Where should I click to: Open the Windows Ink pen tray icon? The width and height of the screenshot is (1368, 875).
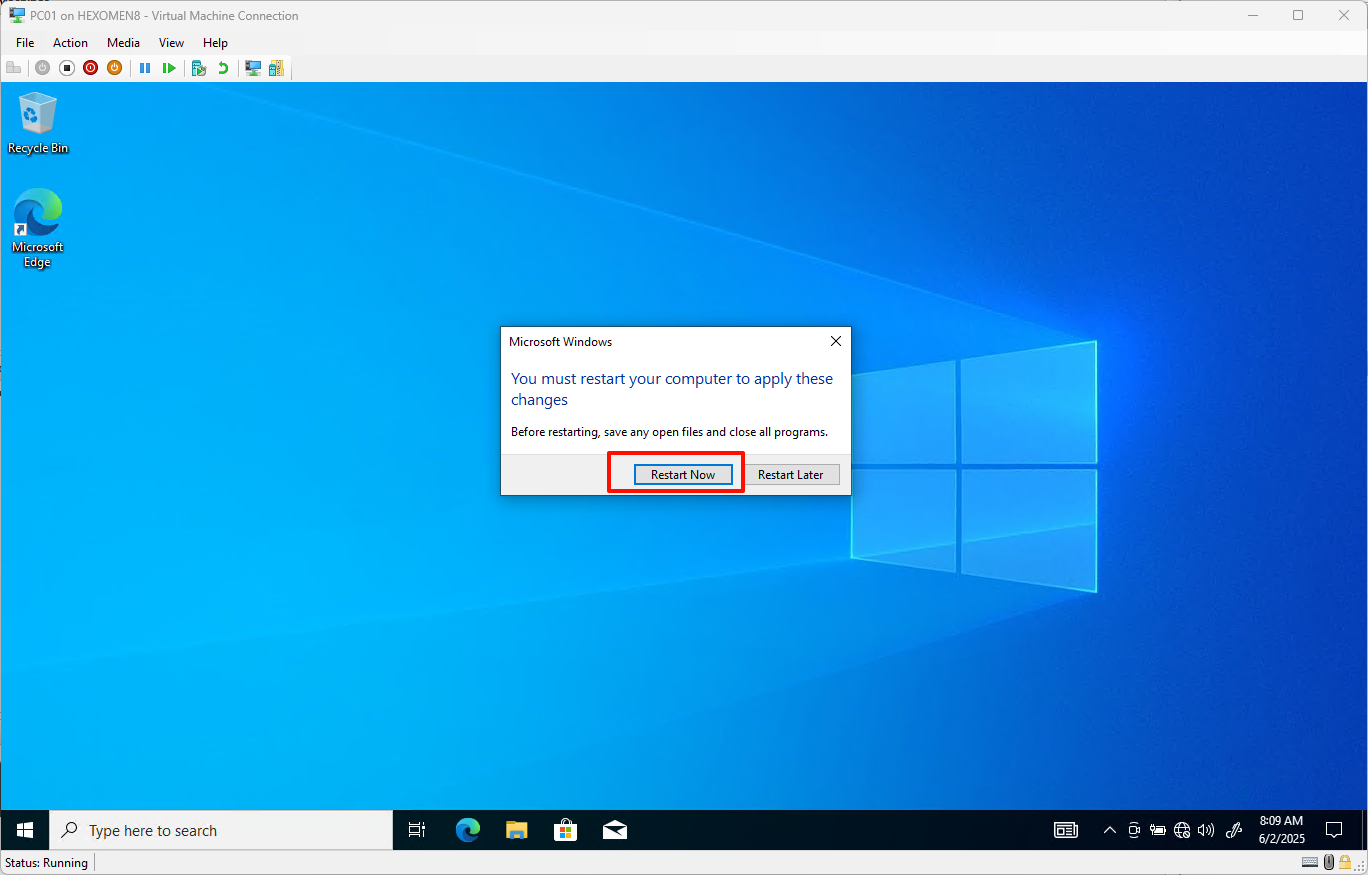pyautogui.click(x=1234, y=830)
